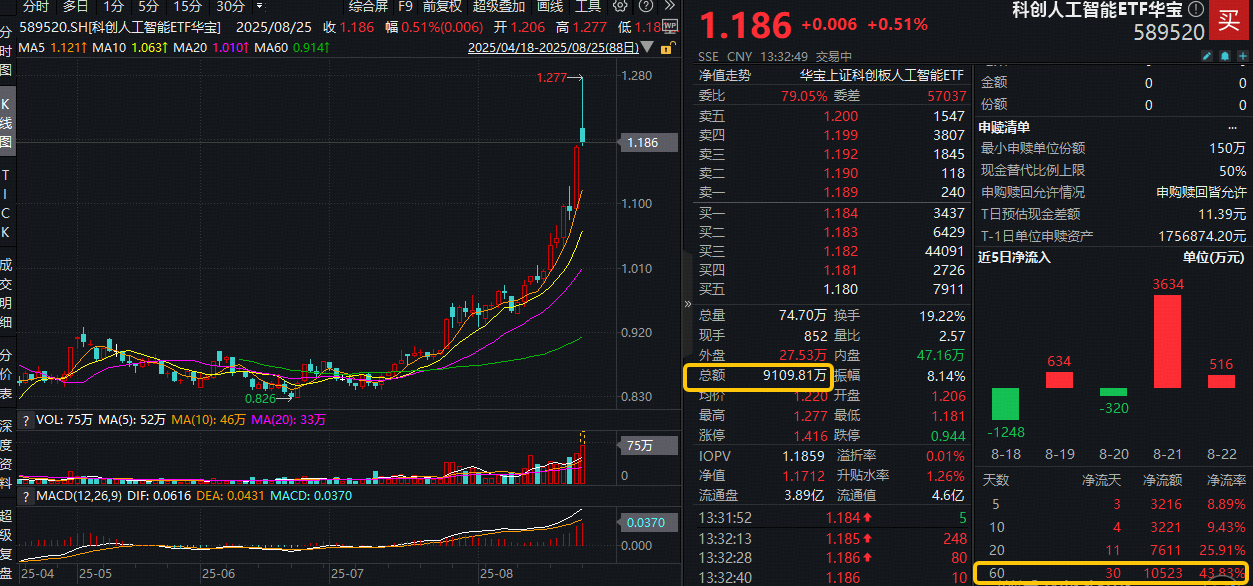Click the green plus add icon
The width and height of the screenshot is (1253, 586).
(1242, 56)
